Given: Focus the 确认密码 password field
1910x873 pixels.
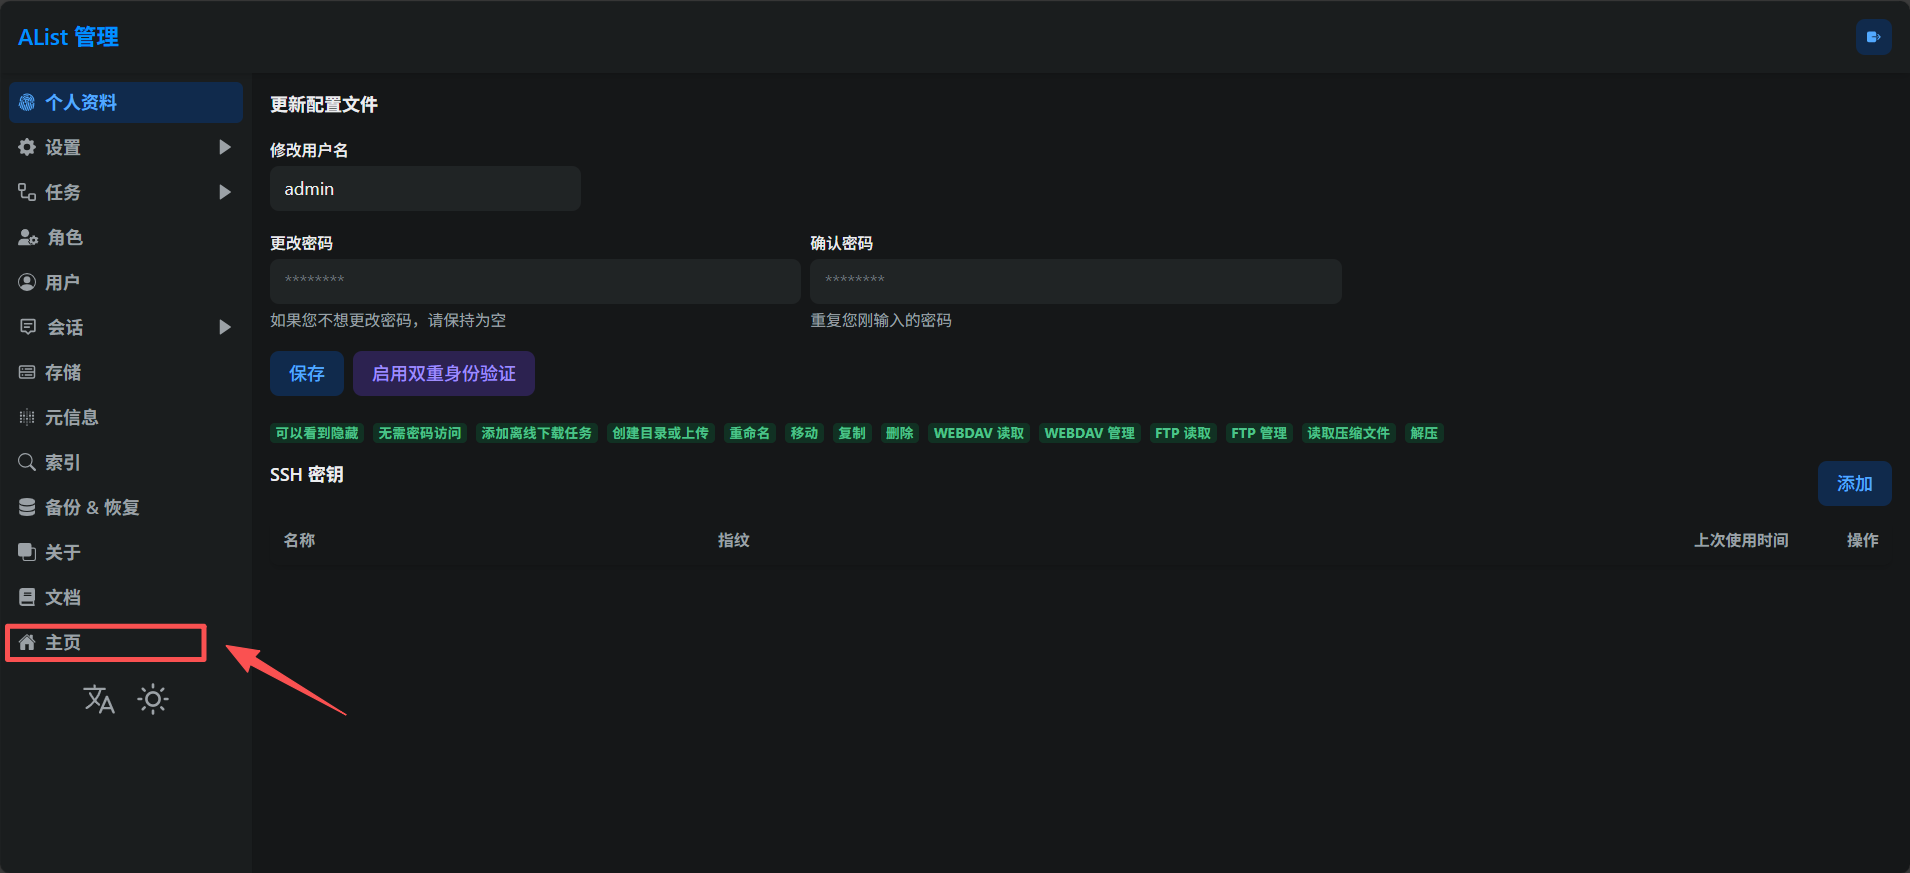Looking at the screenshot, I should (1075, 281).
